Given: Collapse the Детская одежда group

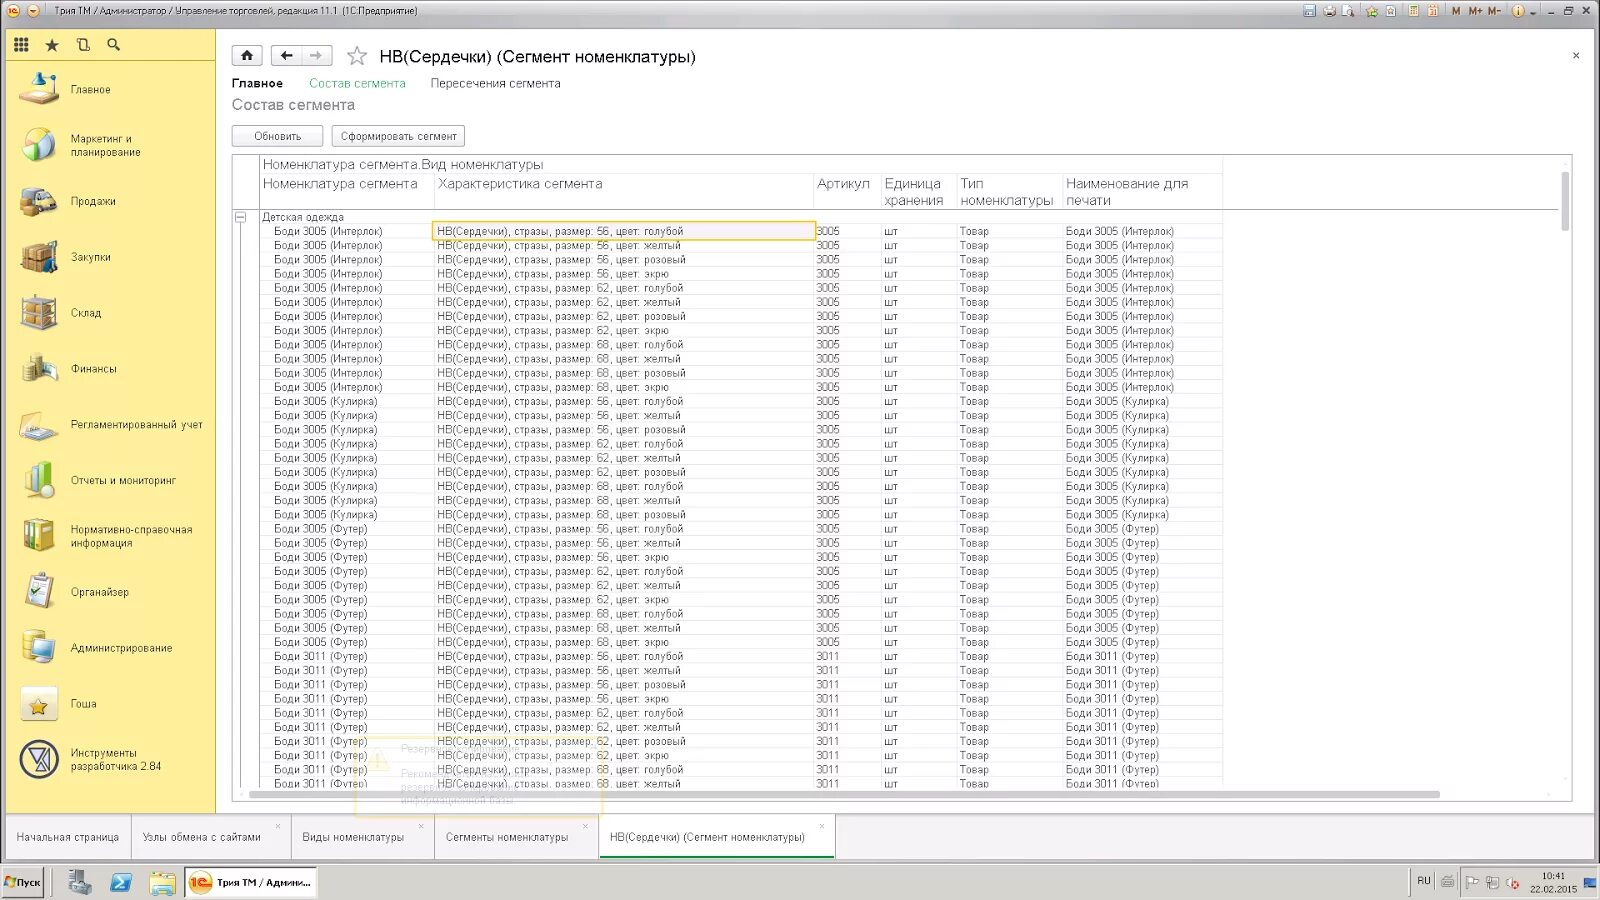Looking at the screenshot, I should point(240,217).
